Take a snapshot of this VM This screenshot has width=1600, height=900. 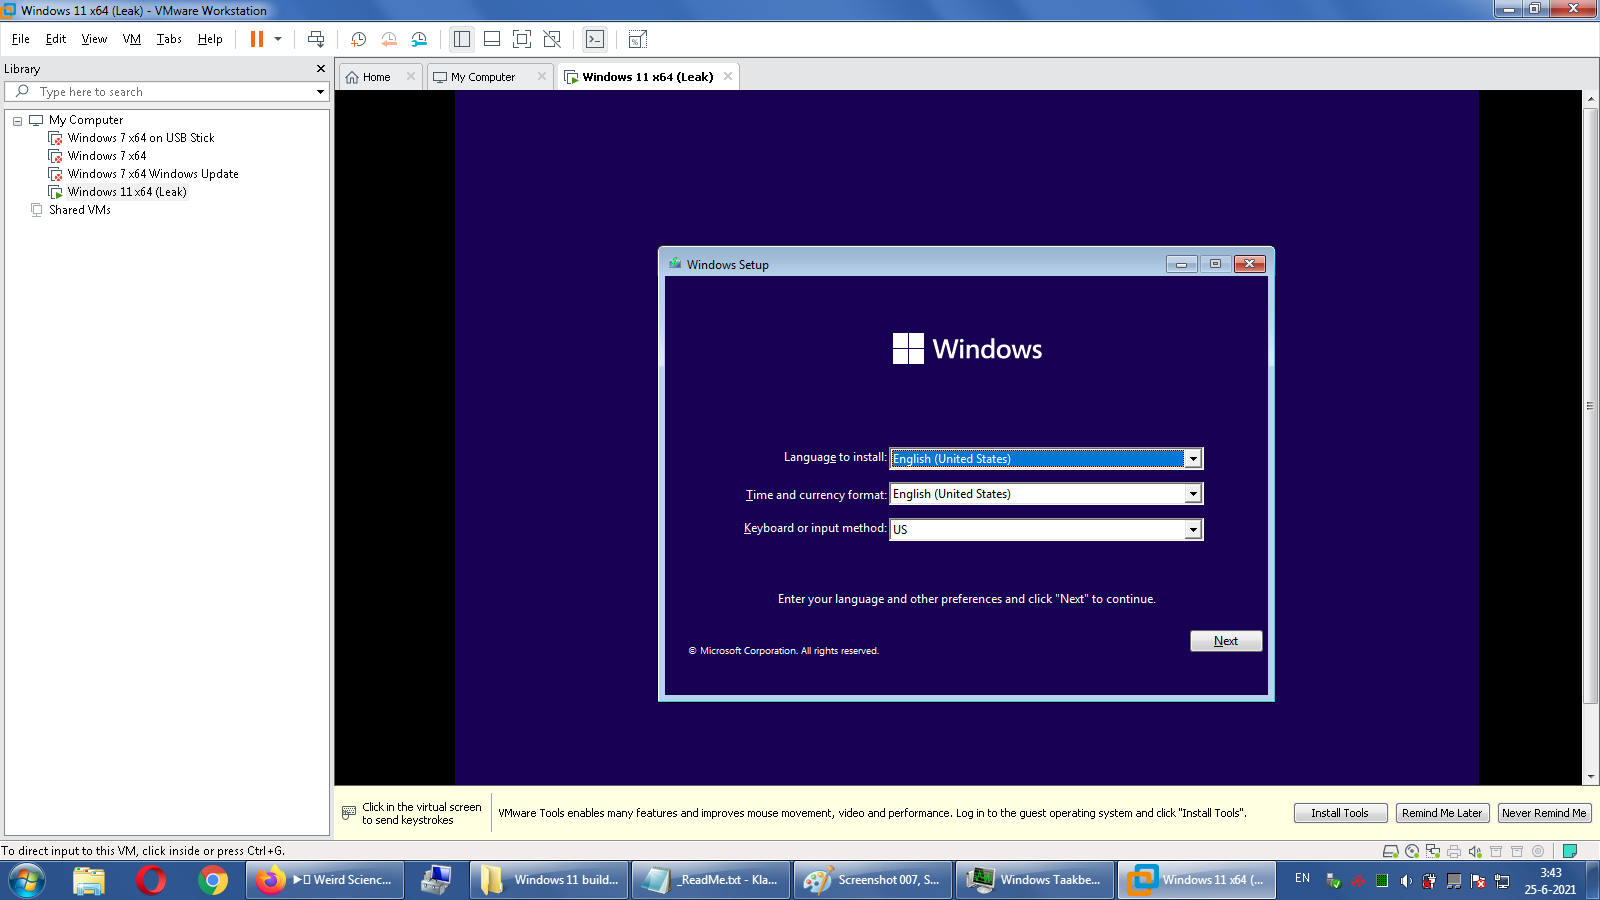(358, 39)
